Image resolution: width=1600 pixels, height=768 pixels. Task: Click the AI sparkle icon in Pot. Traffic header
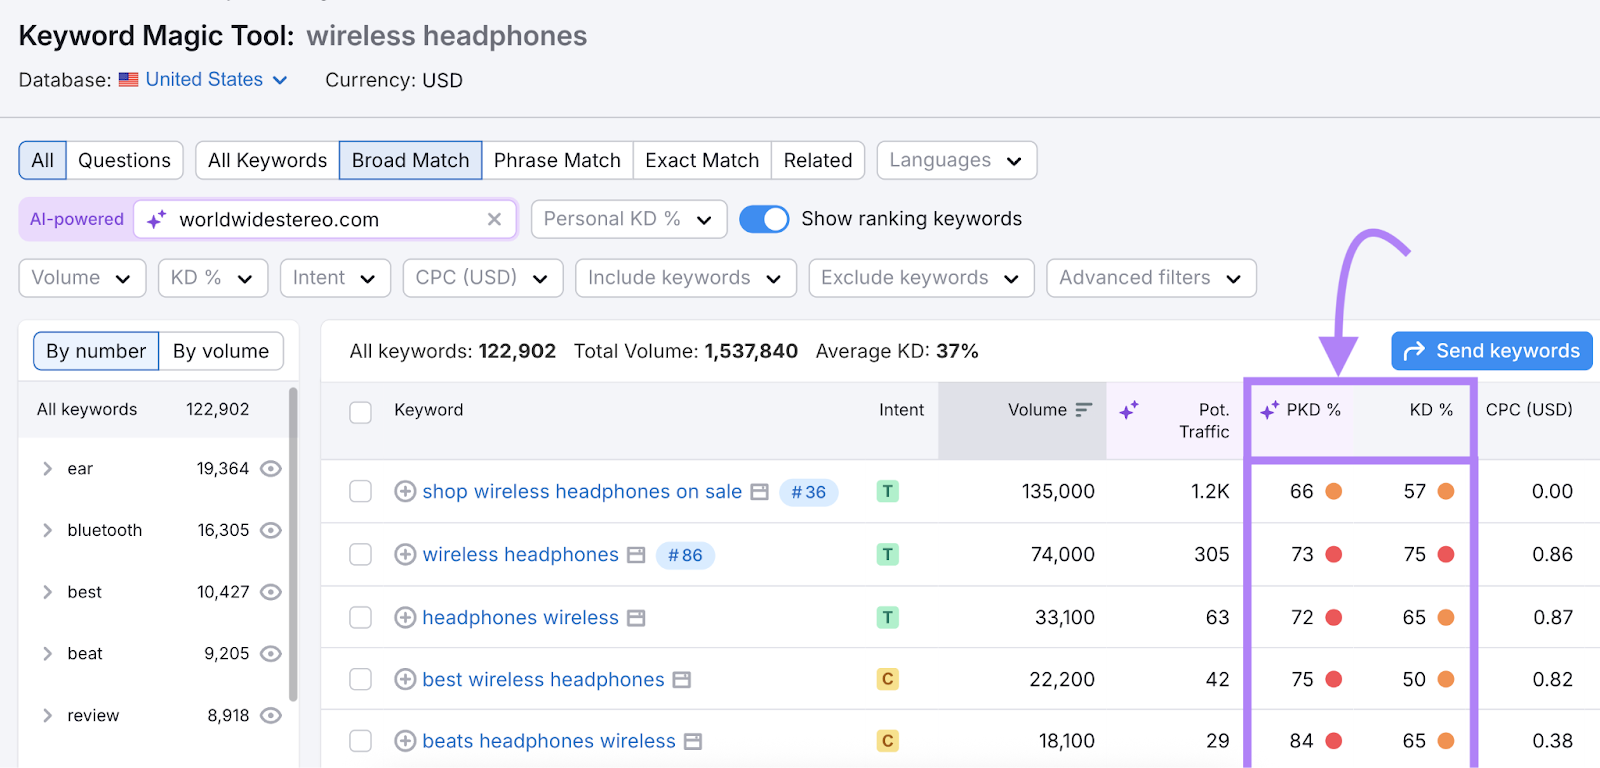point(1129,410)
